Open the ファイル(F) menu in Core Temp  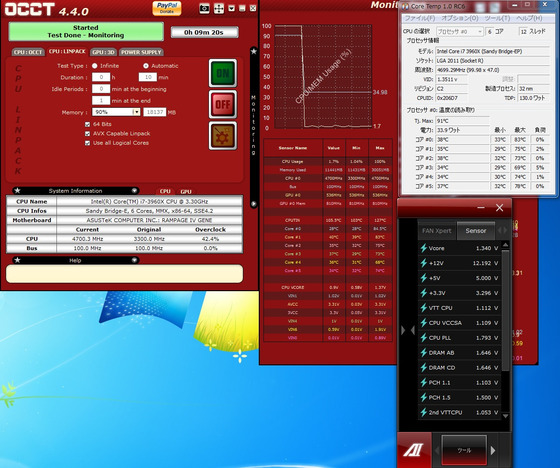pyautogui.click(x=420, y=18)
